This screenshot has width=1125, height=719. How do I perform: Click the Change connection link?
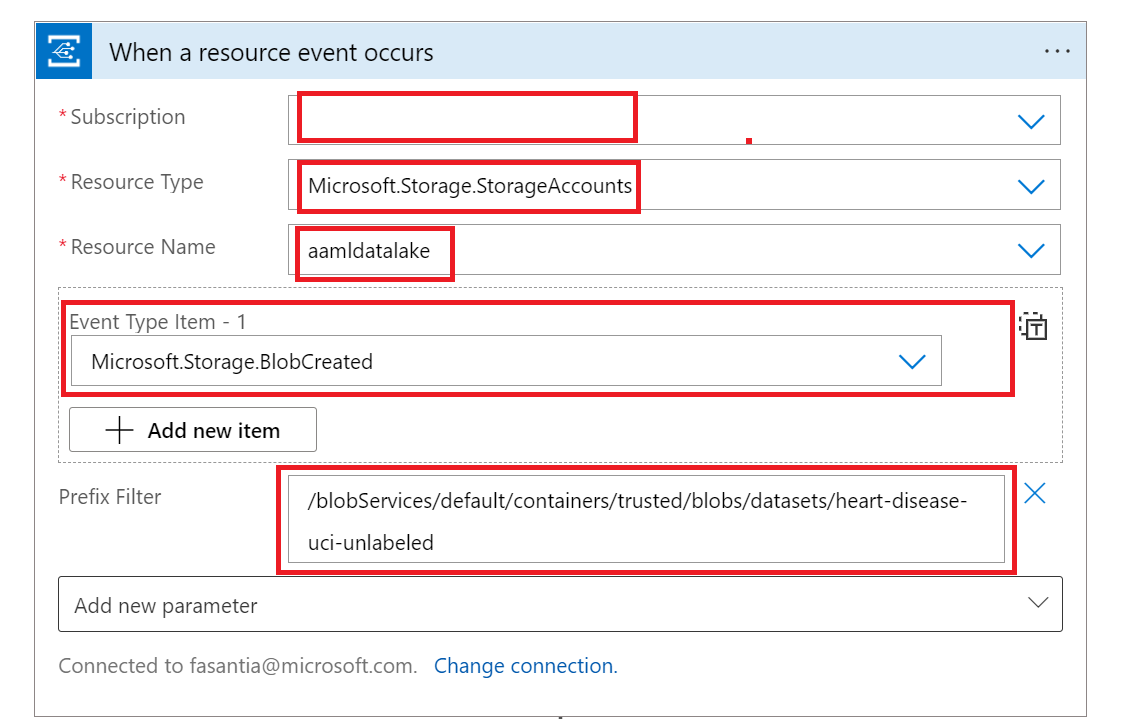pyautogui.click(x=525, y=666)
